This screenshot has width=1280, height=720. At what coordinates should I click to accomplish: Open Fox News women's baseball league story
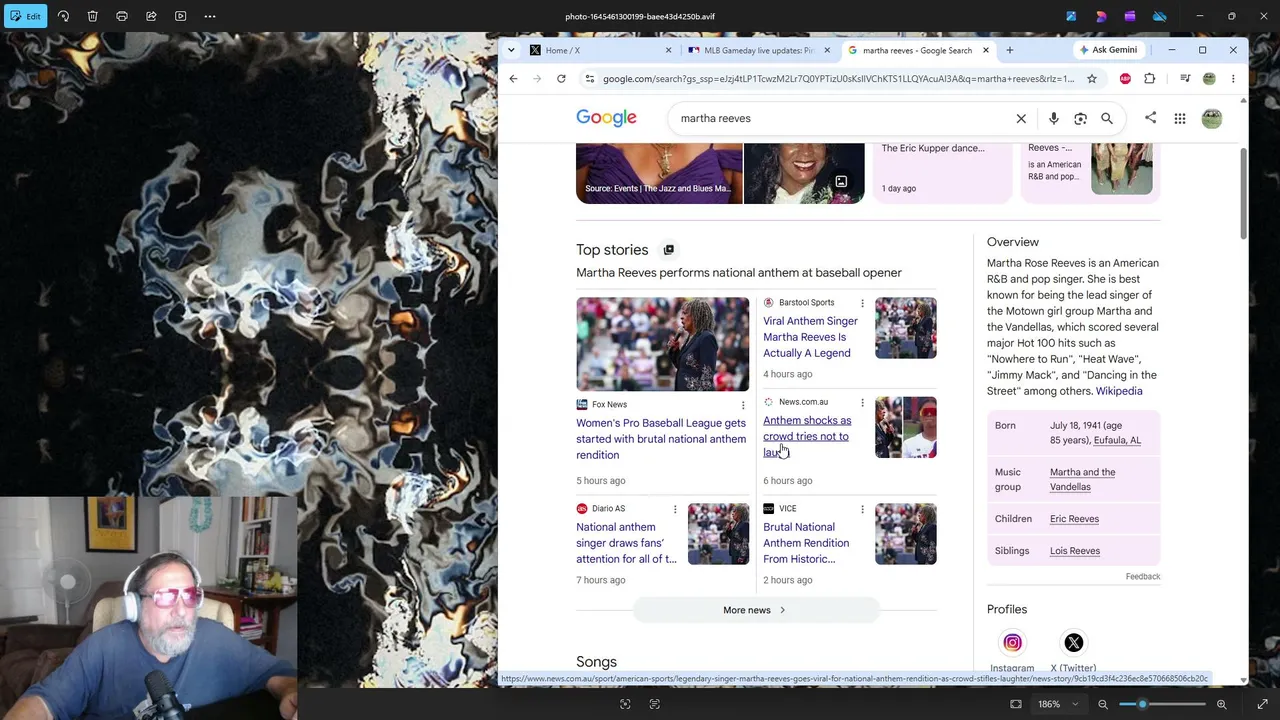pyautogui.click(x=661, y=439)
